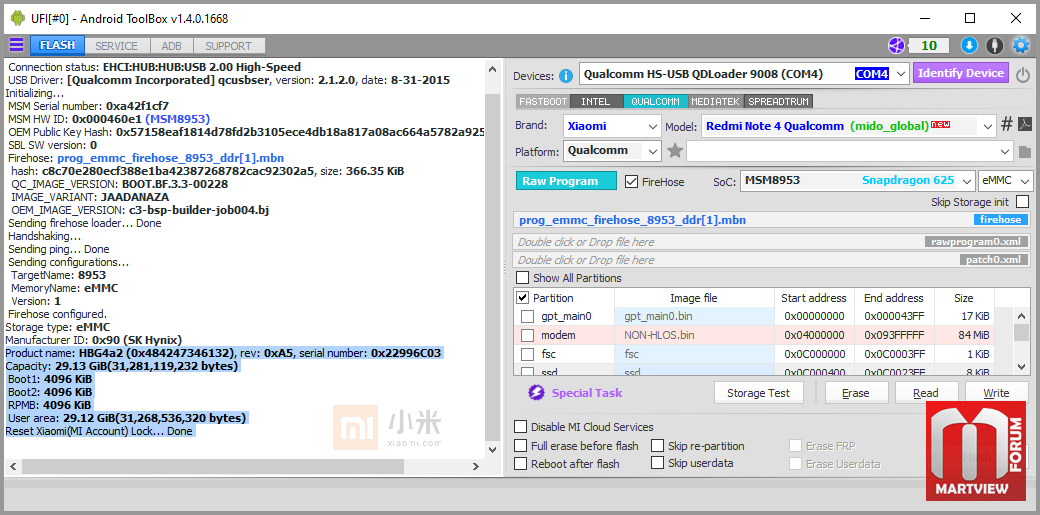The width and height of the screenshot is (1040, 515).
Task: Click the purple Special Task lightning icon
Action: [x=536, y=393]
